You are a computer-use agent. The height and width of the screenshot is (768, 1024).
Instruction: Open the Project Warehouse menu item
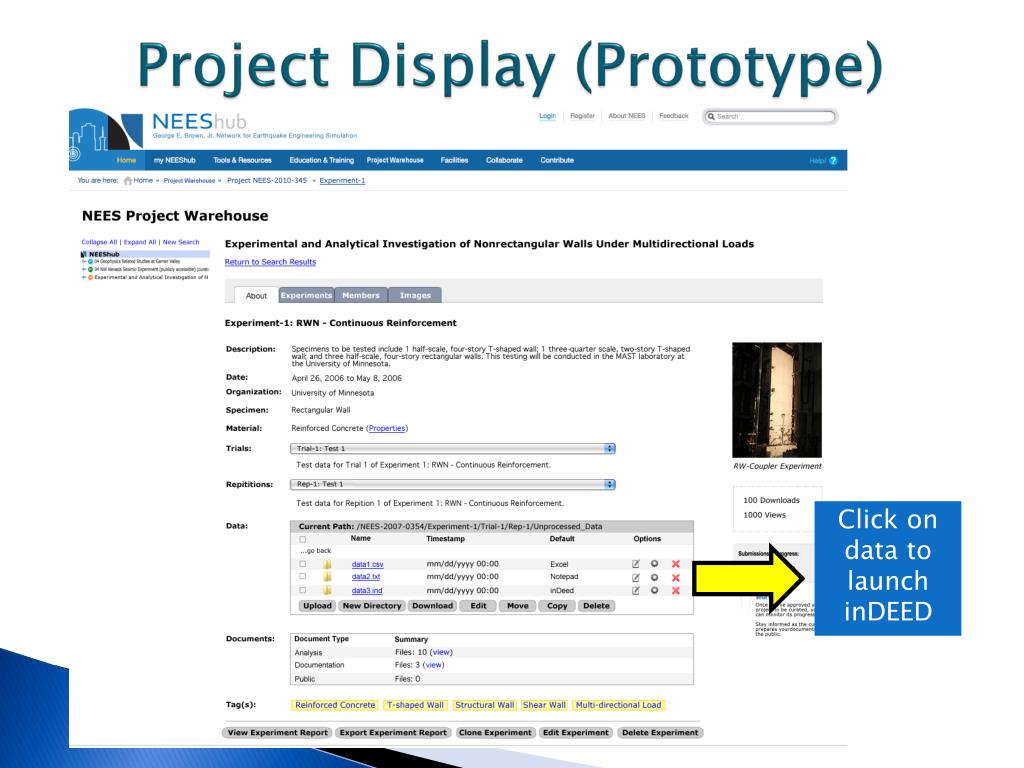tap(395, 160)
